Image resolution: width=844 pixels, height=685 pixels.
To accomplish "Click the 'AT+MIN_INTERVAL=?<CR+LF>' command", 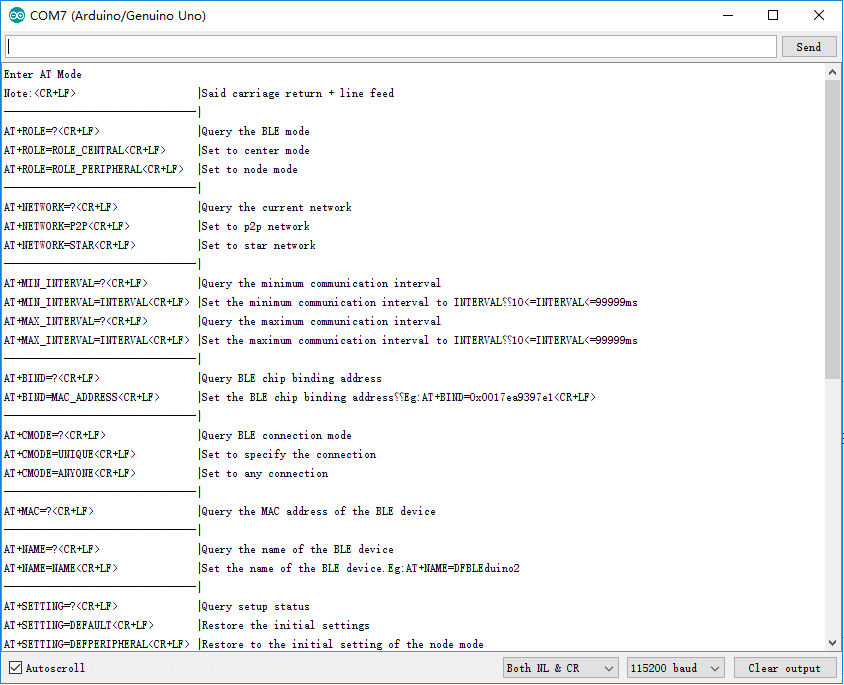I will (x=76, y=284).
